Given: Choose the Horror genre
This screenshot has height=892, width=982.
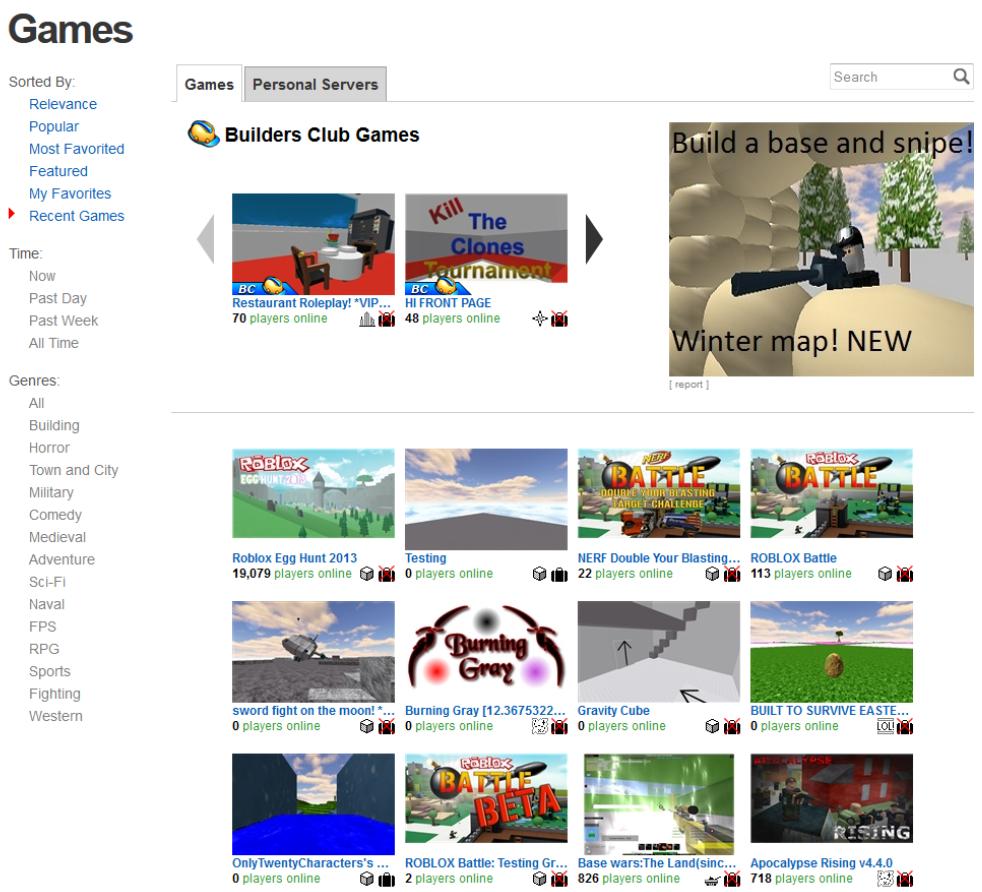Looking at the screenshot, I should (x=49, y=448).
